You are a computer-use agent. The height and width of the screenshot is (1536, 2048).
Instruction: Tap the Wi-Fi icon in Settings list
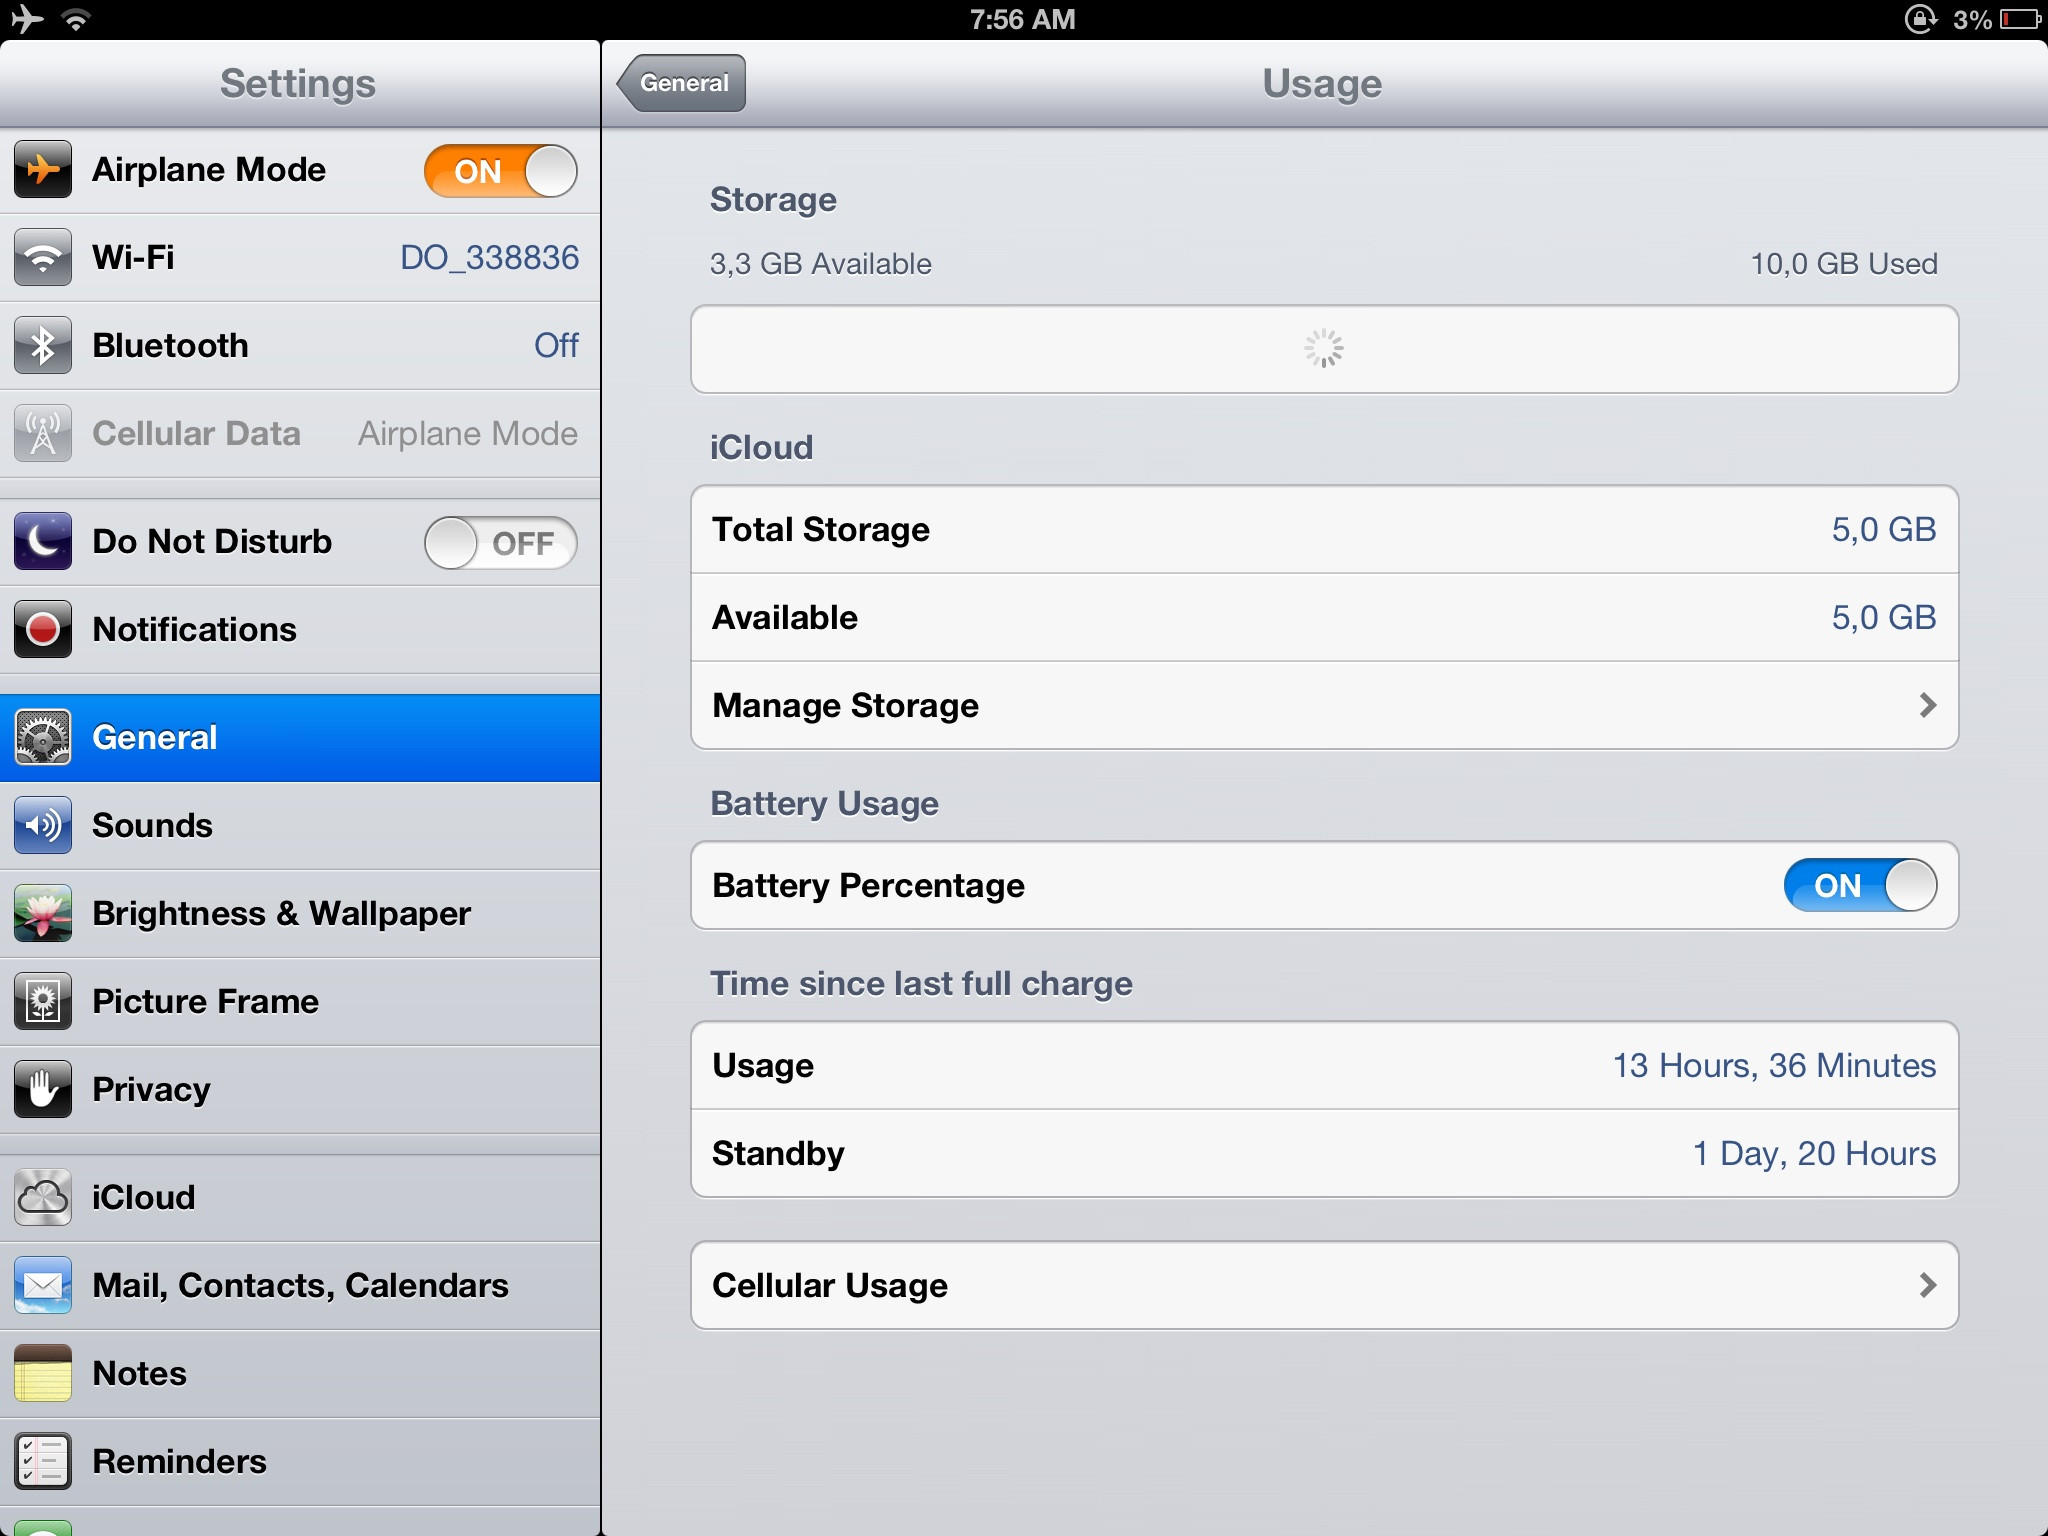pyautogui.click(x=42, y=258)
